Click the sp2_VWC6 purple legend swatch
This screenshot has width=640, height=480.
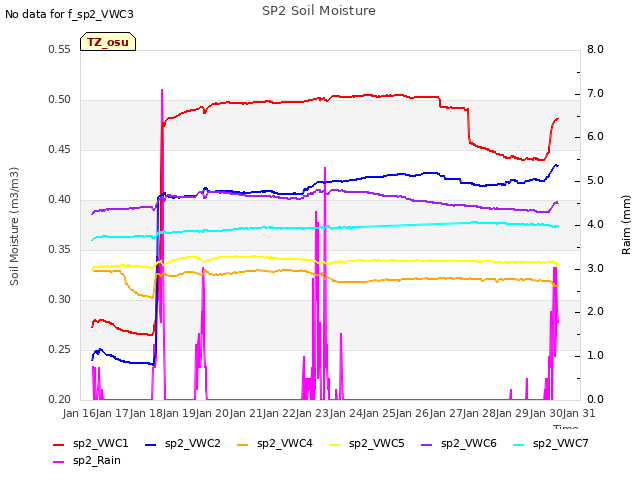pyautogui.click(x=427, y=445)
